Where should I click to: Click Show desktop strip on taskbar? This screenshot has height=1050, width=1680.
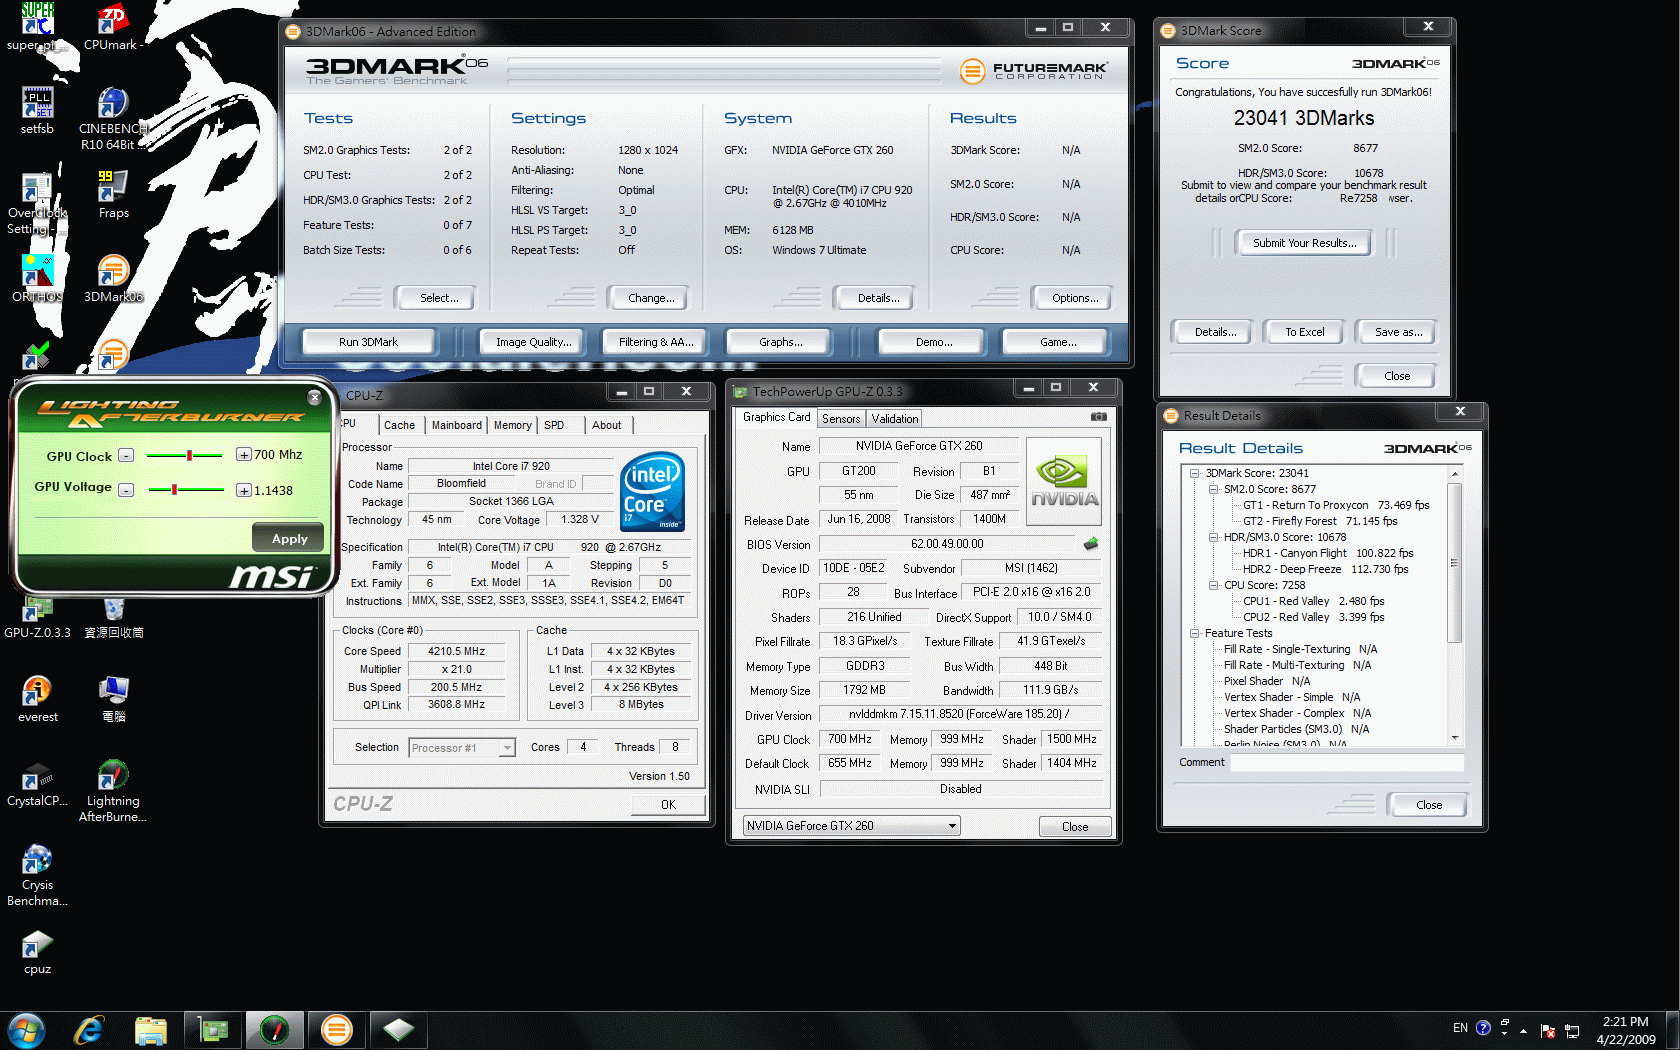click(1672, 1030)
